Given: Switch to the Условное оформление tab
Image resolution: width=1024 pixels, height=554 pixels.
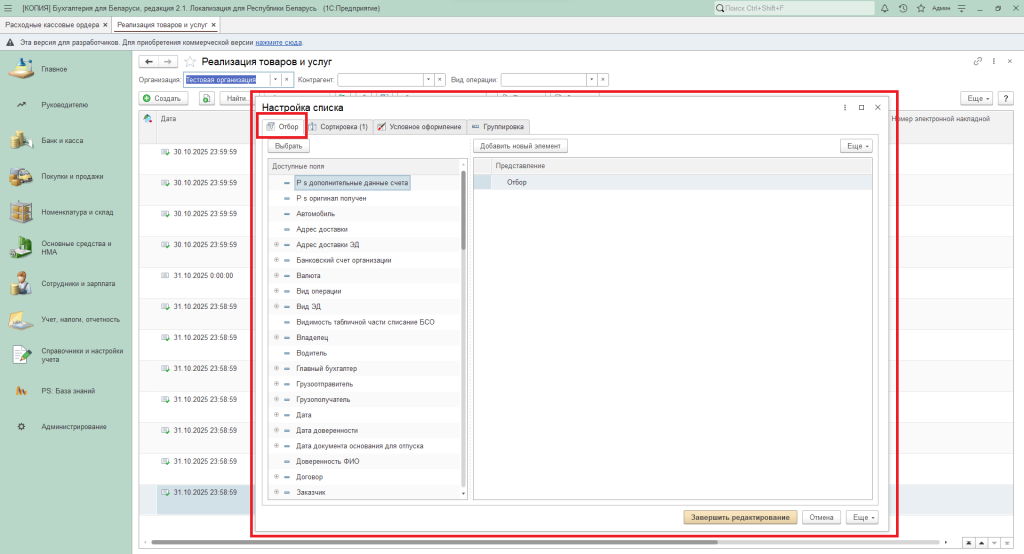Looking at the screenshot, I should (419, 127).
